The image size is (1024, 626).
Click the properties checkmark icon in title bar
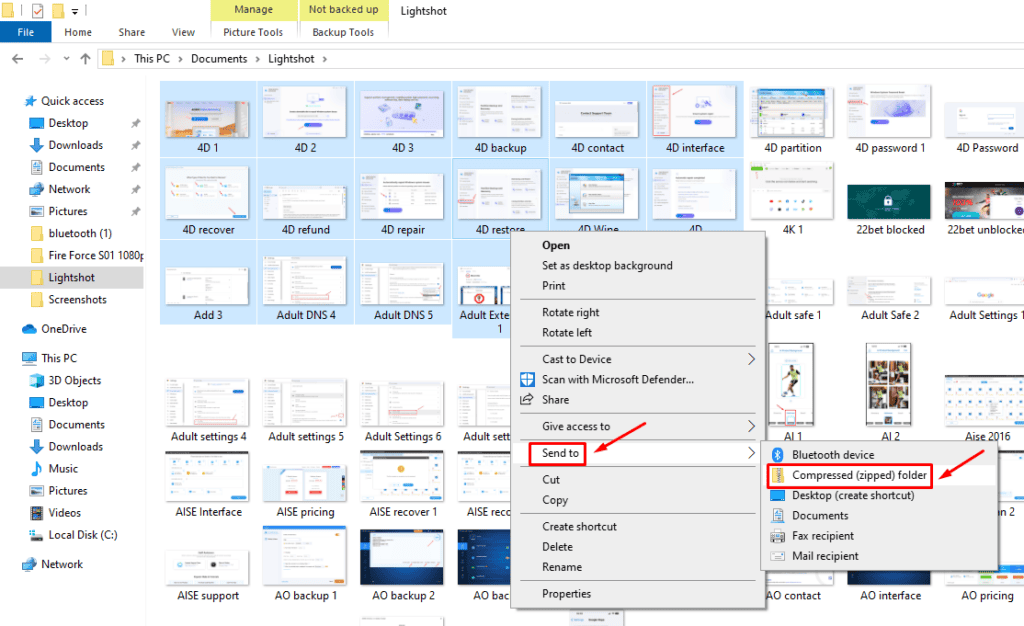(37, 11)
